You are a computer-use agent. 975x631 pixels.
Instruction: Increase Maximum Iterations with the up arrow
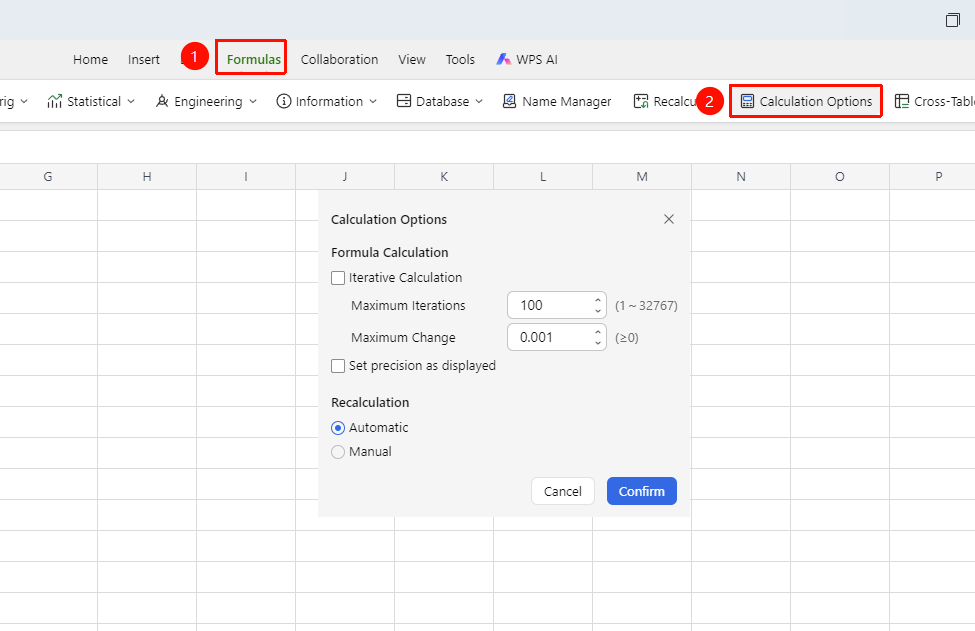(x=598, y=300)
